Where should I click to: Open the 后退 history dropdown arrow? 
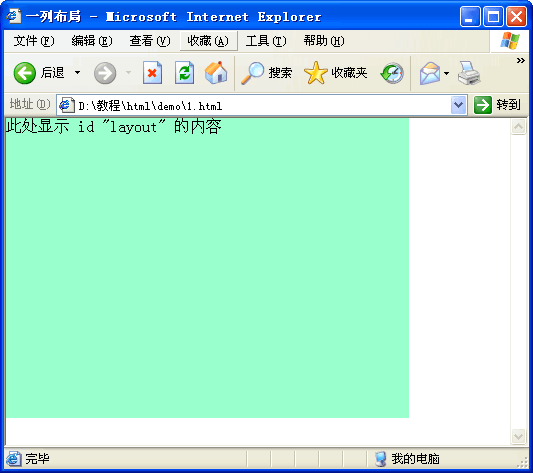pos(78,73)
